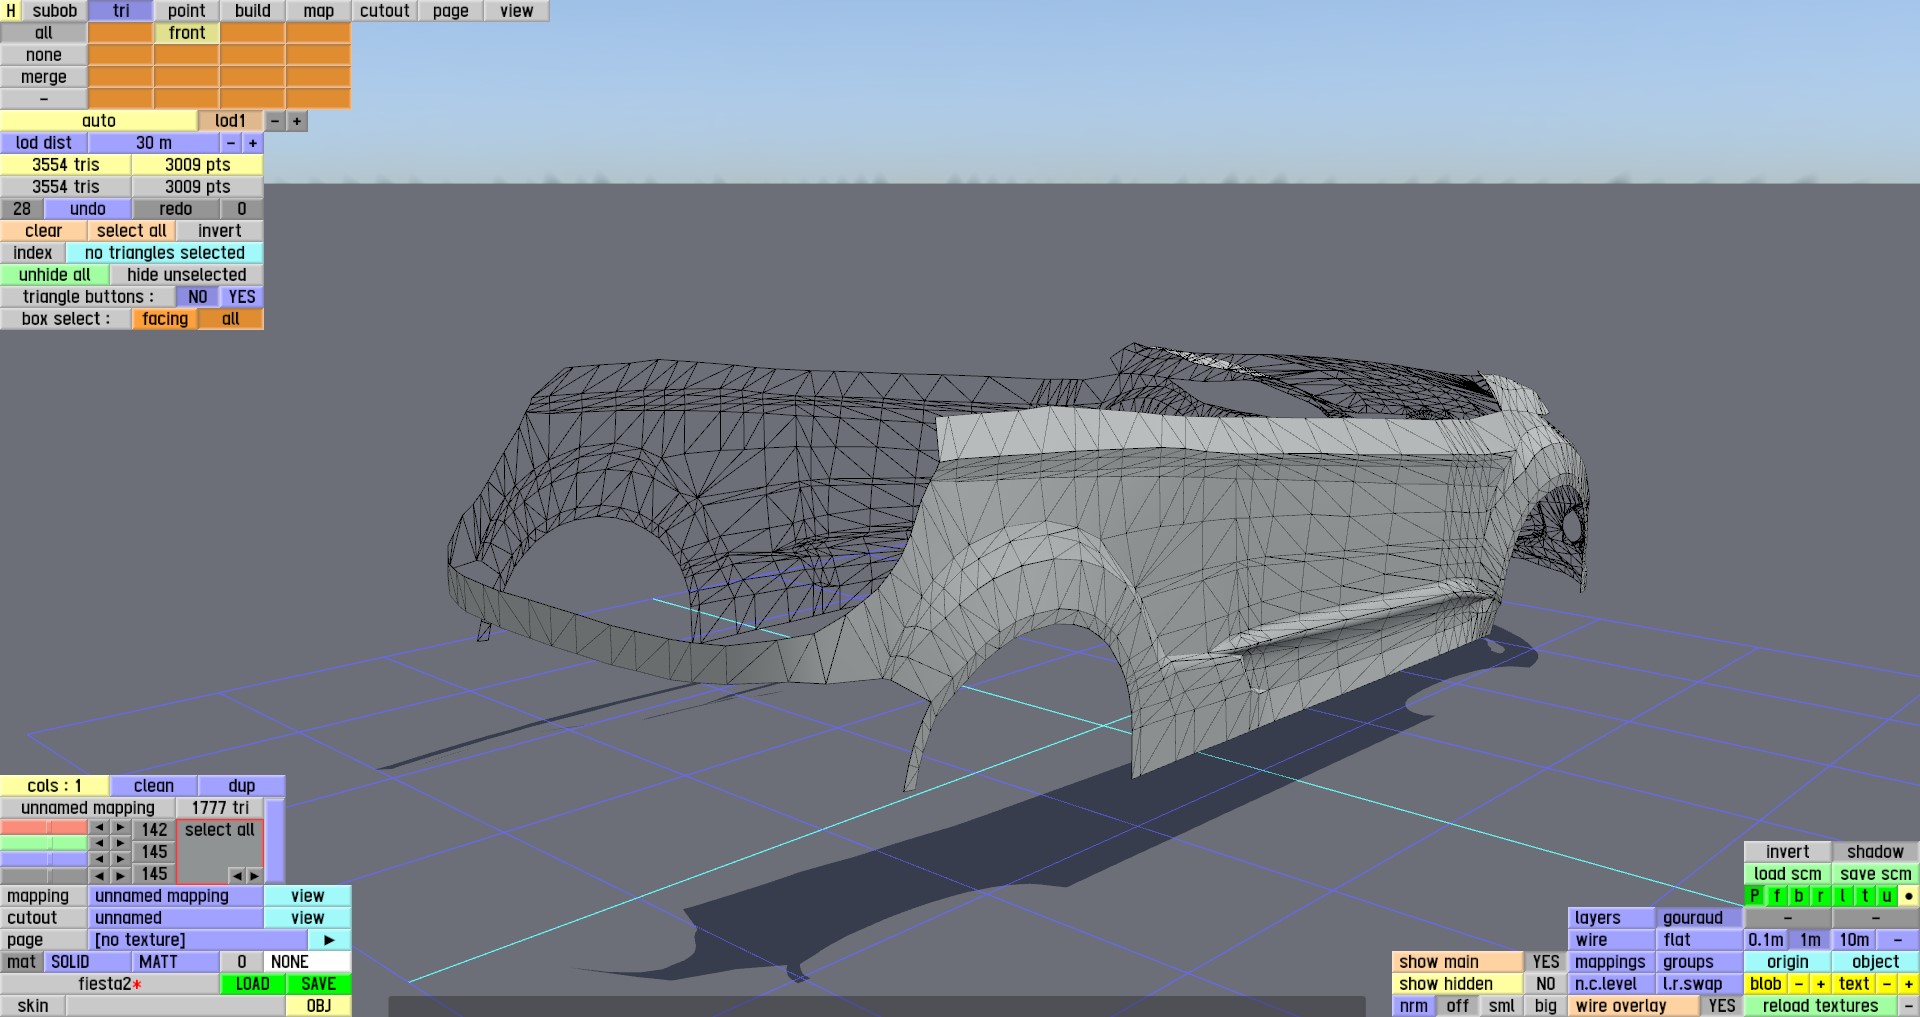1920x1017 pixels.
Task: Decrease green value with its left arrow
Action: 99,844
